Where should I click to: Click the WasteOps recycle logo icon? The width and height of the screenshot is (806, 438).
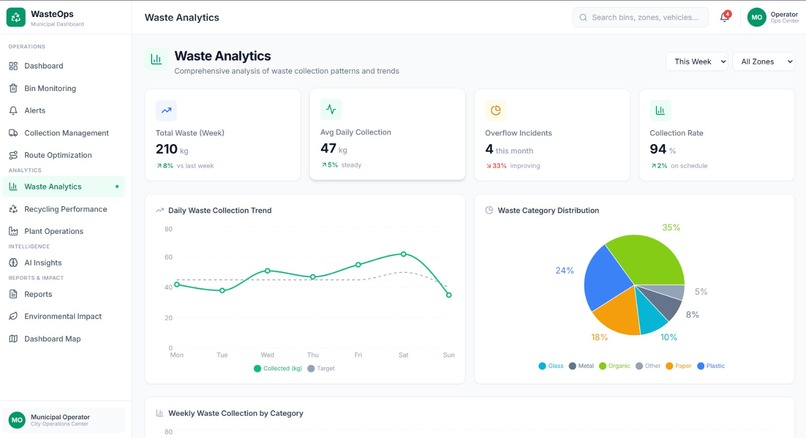pyautogui.click(x=16, y=17)
